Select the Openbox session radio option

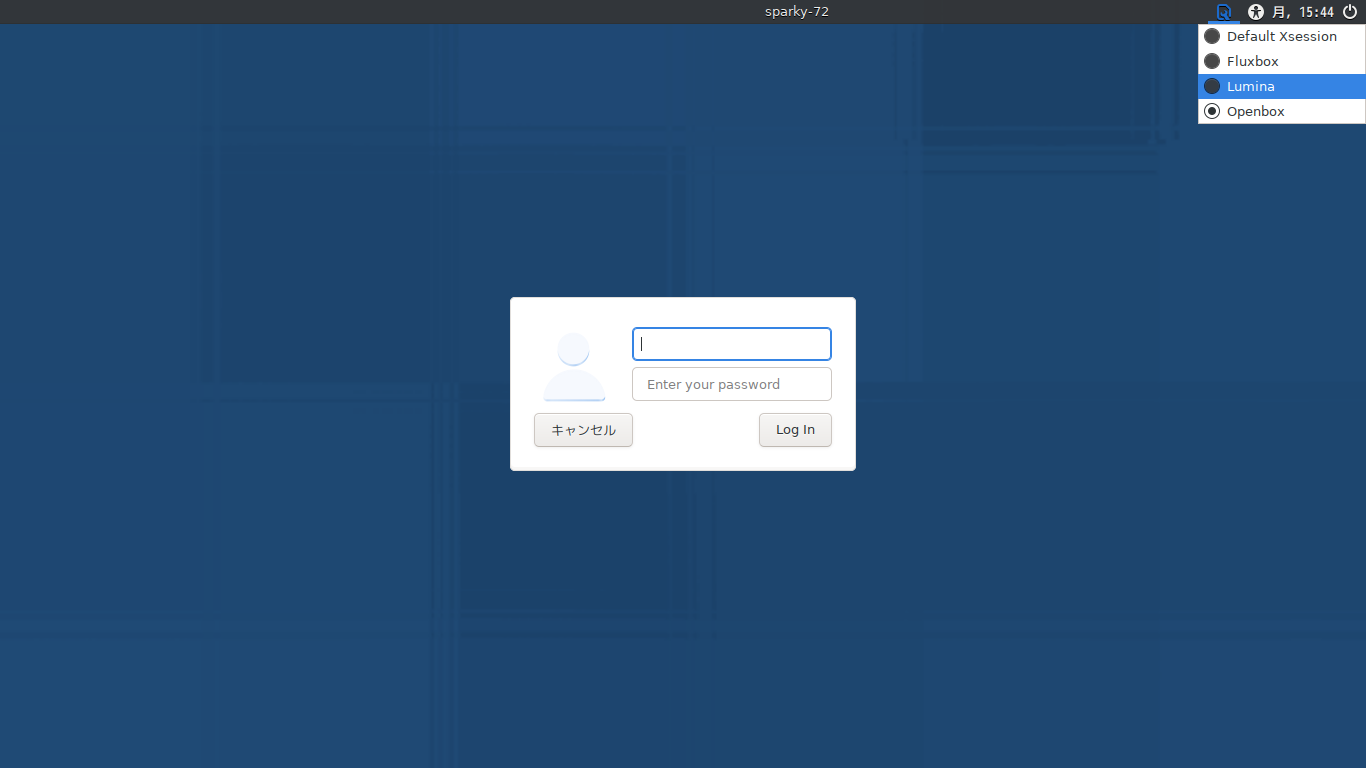(1282, 111)
